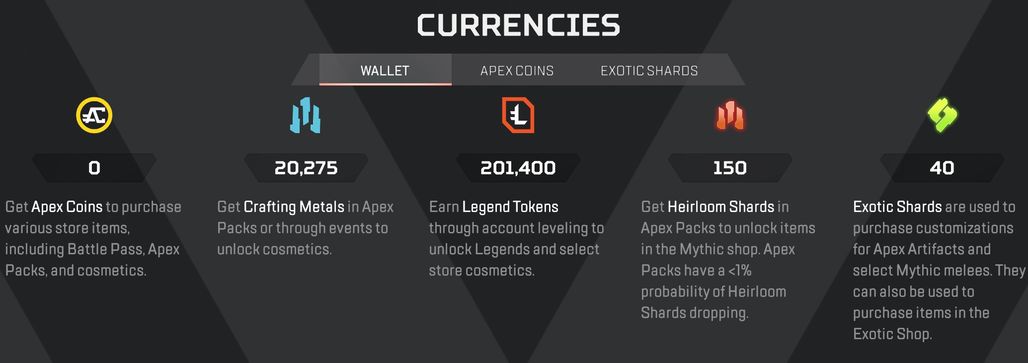
Task: Select the Apex Coins balance showing 0
Action: coord(94,168)
